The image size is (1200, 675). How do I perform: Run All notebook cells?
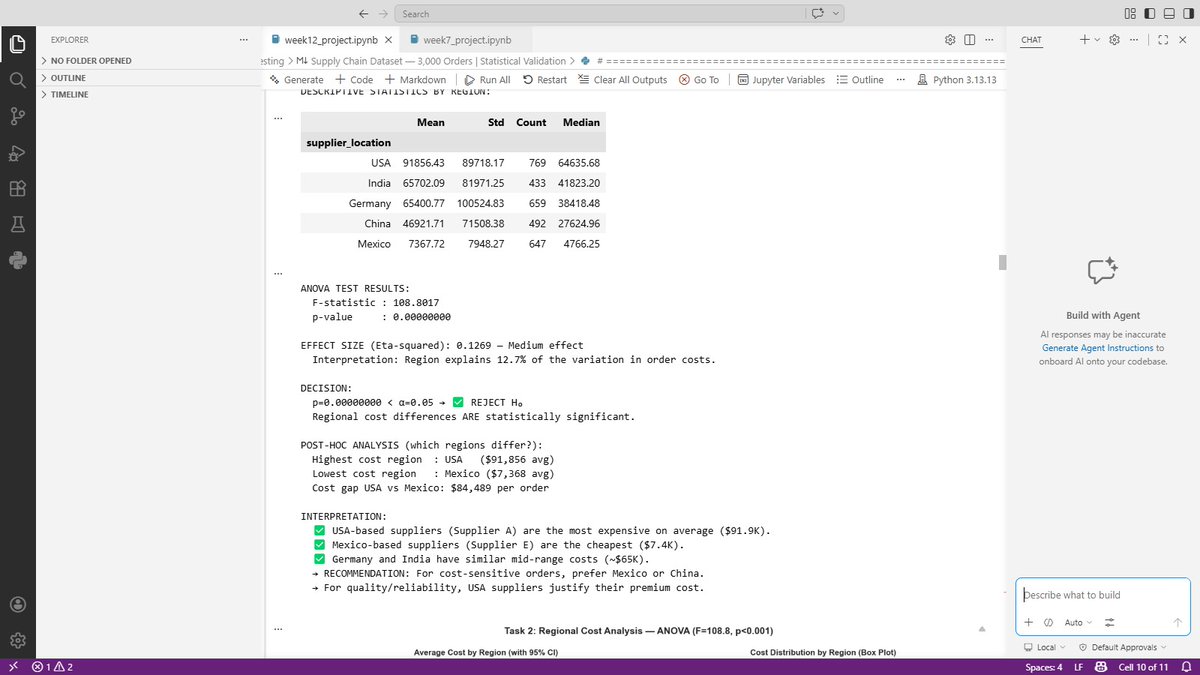coord(487,80)
